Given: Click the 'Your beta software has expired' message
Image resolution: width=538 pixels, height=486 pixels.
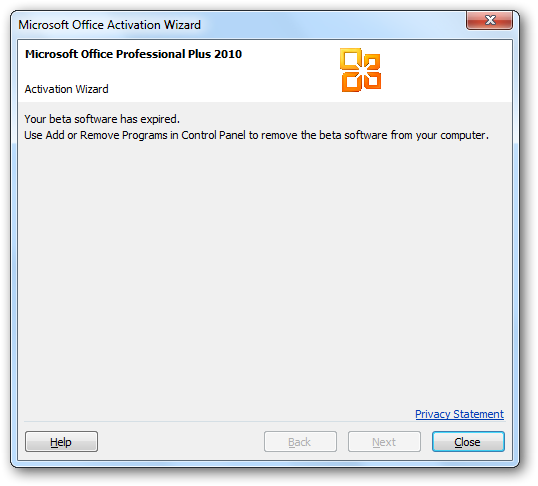Looking at the screenshot, I should tap(102, 119).
